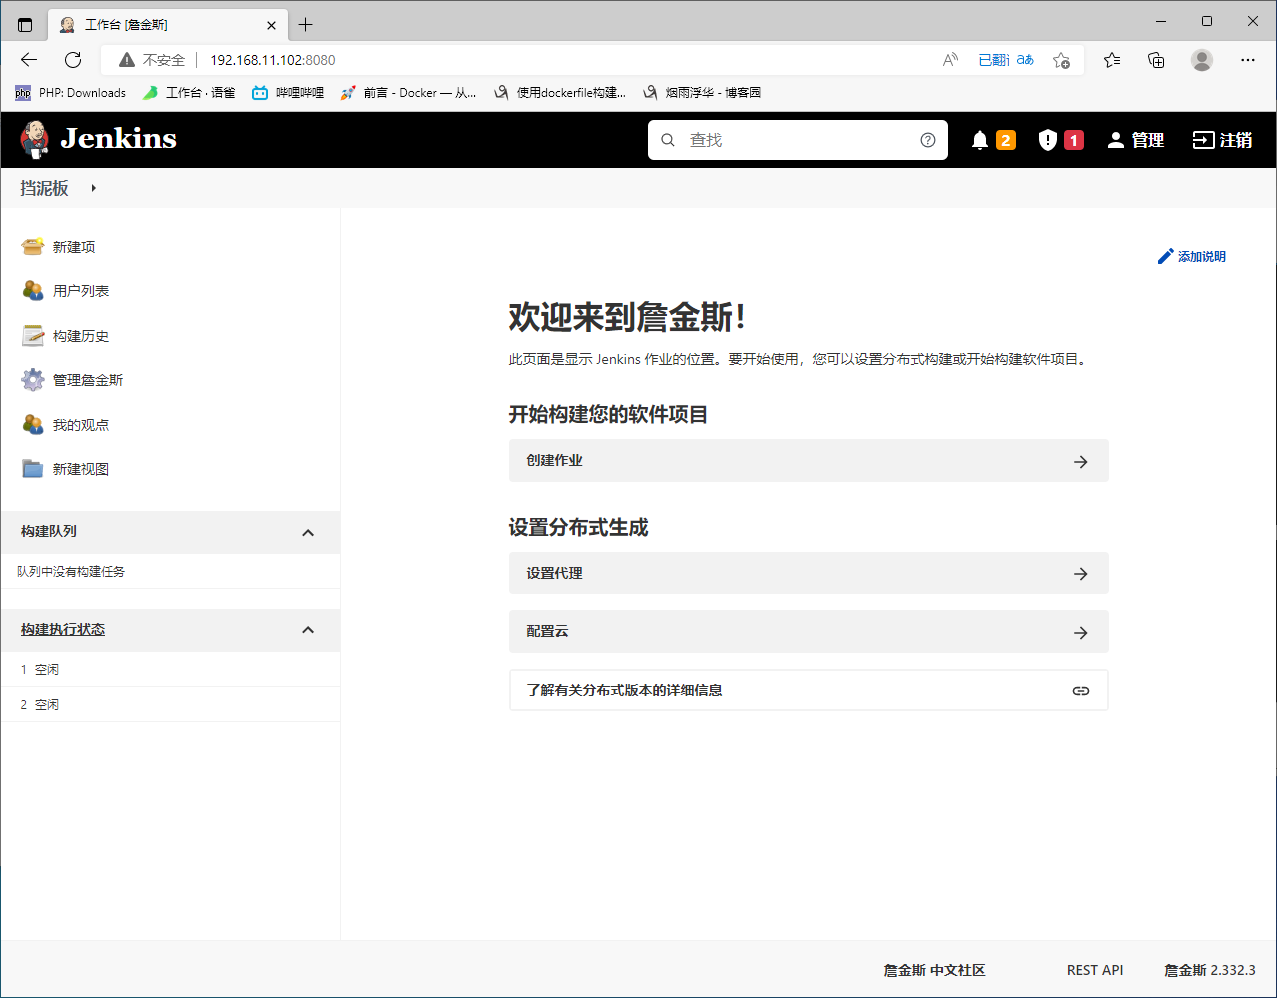The width and height of the screenshot is (1277, 998).
Task: Click the 创建作业 button text
Action: point(554,461)
